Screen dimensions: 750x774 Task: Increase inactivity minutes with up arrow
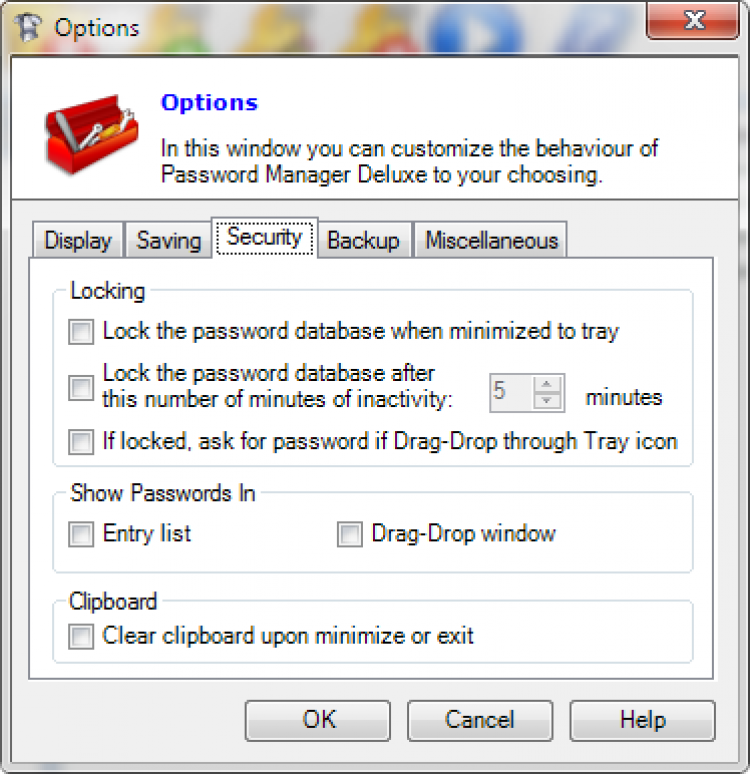(546, 384)
